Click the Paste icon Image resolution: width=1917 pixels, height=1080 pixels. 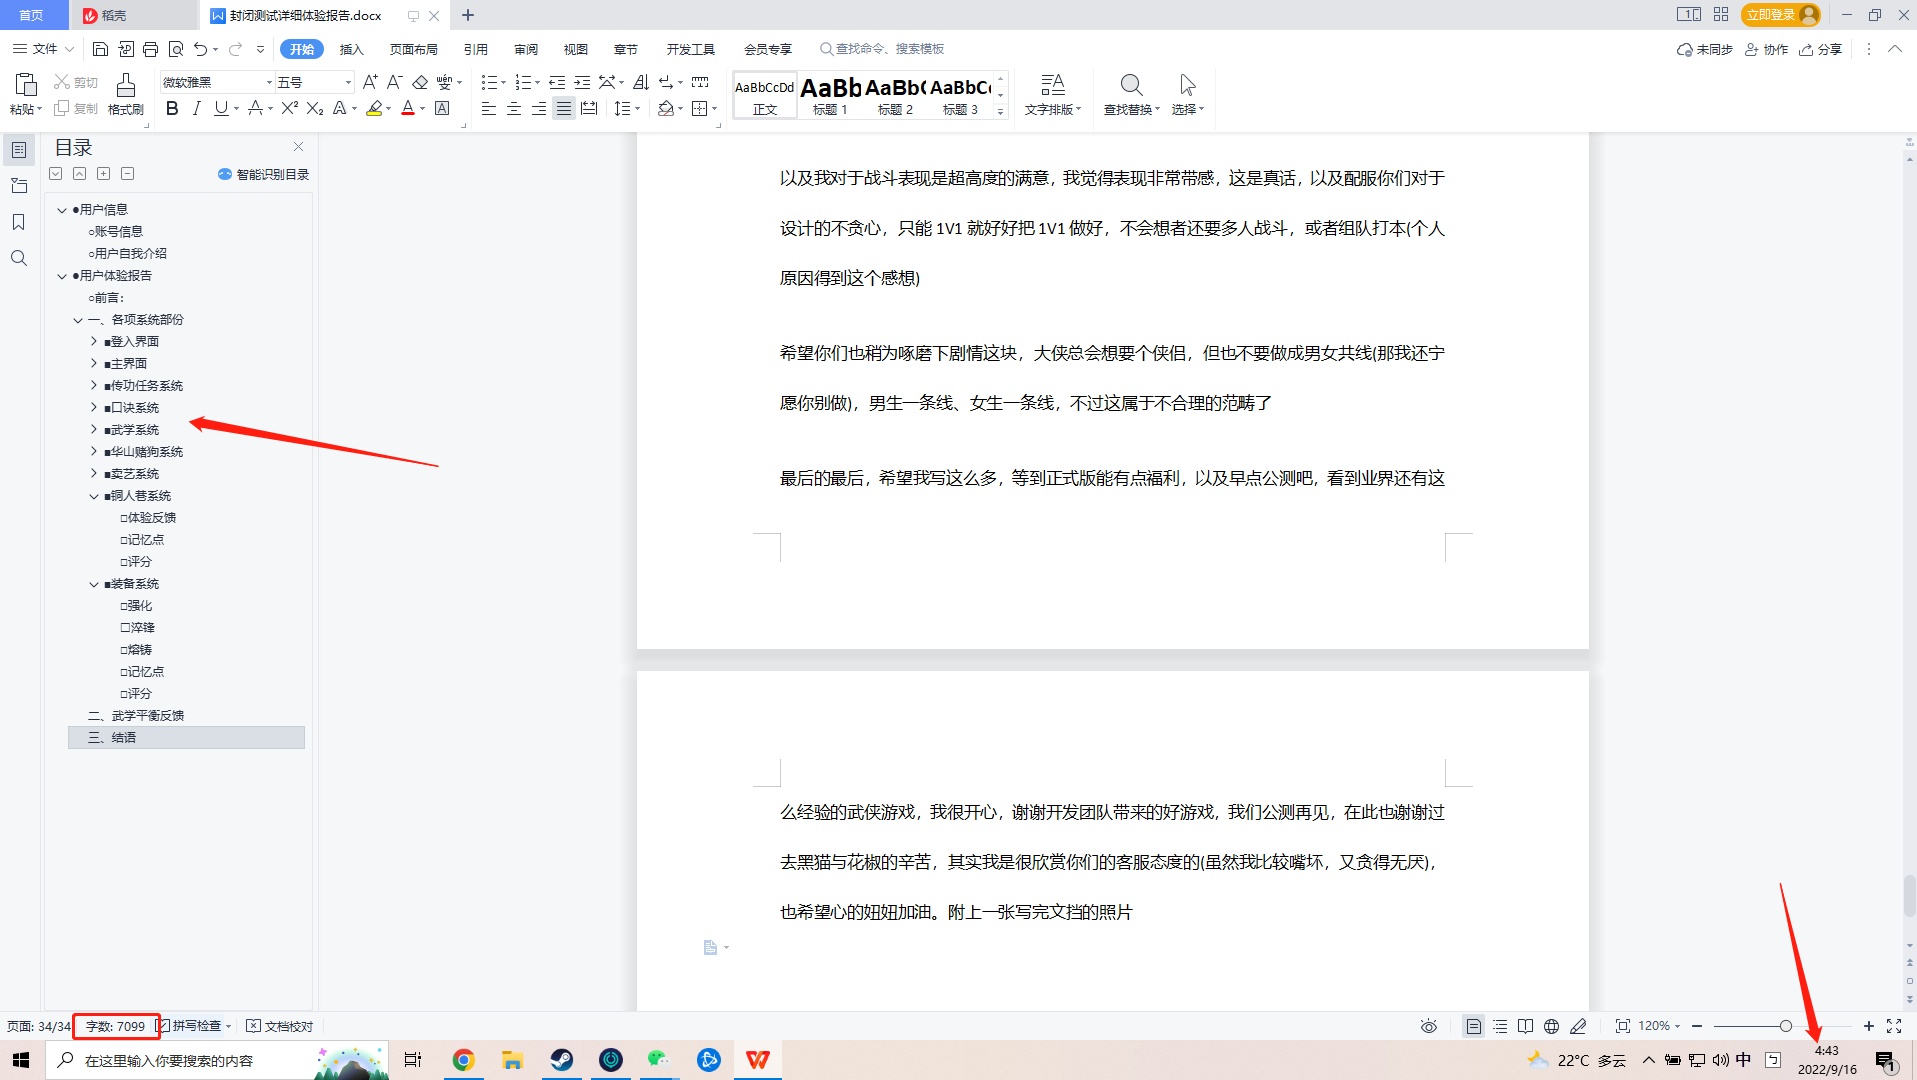point(26,85)
